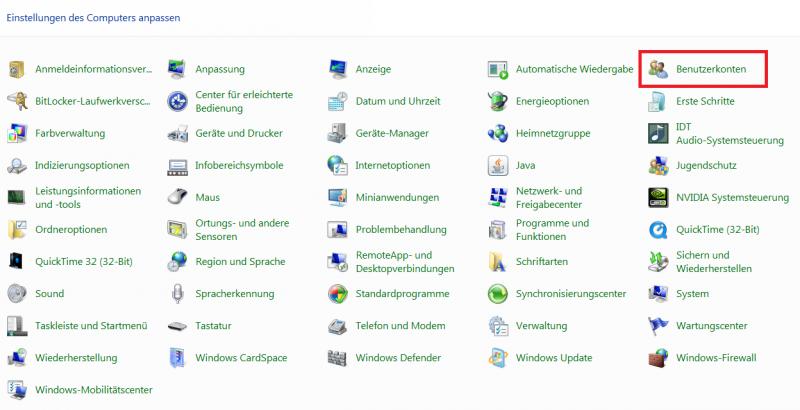
Task: Click the Verwaltung link
Action: (x=541, y=325)
